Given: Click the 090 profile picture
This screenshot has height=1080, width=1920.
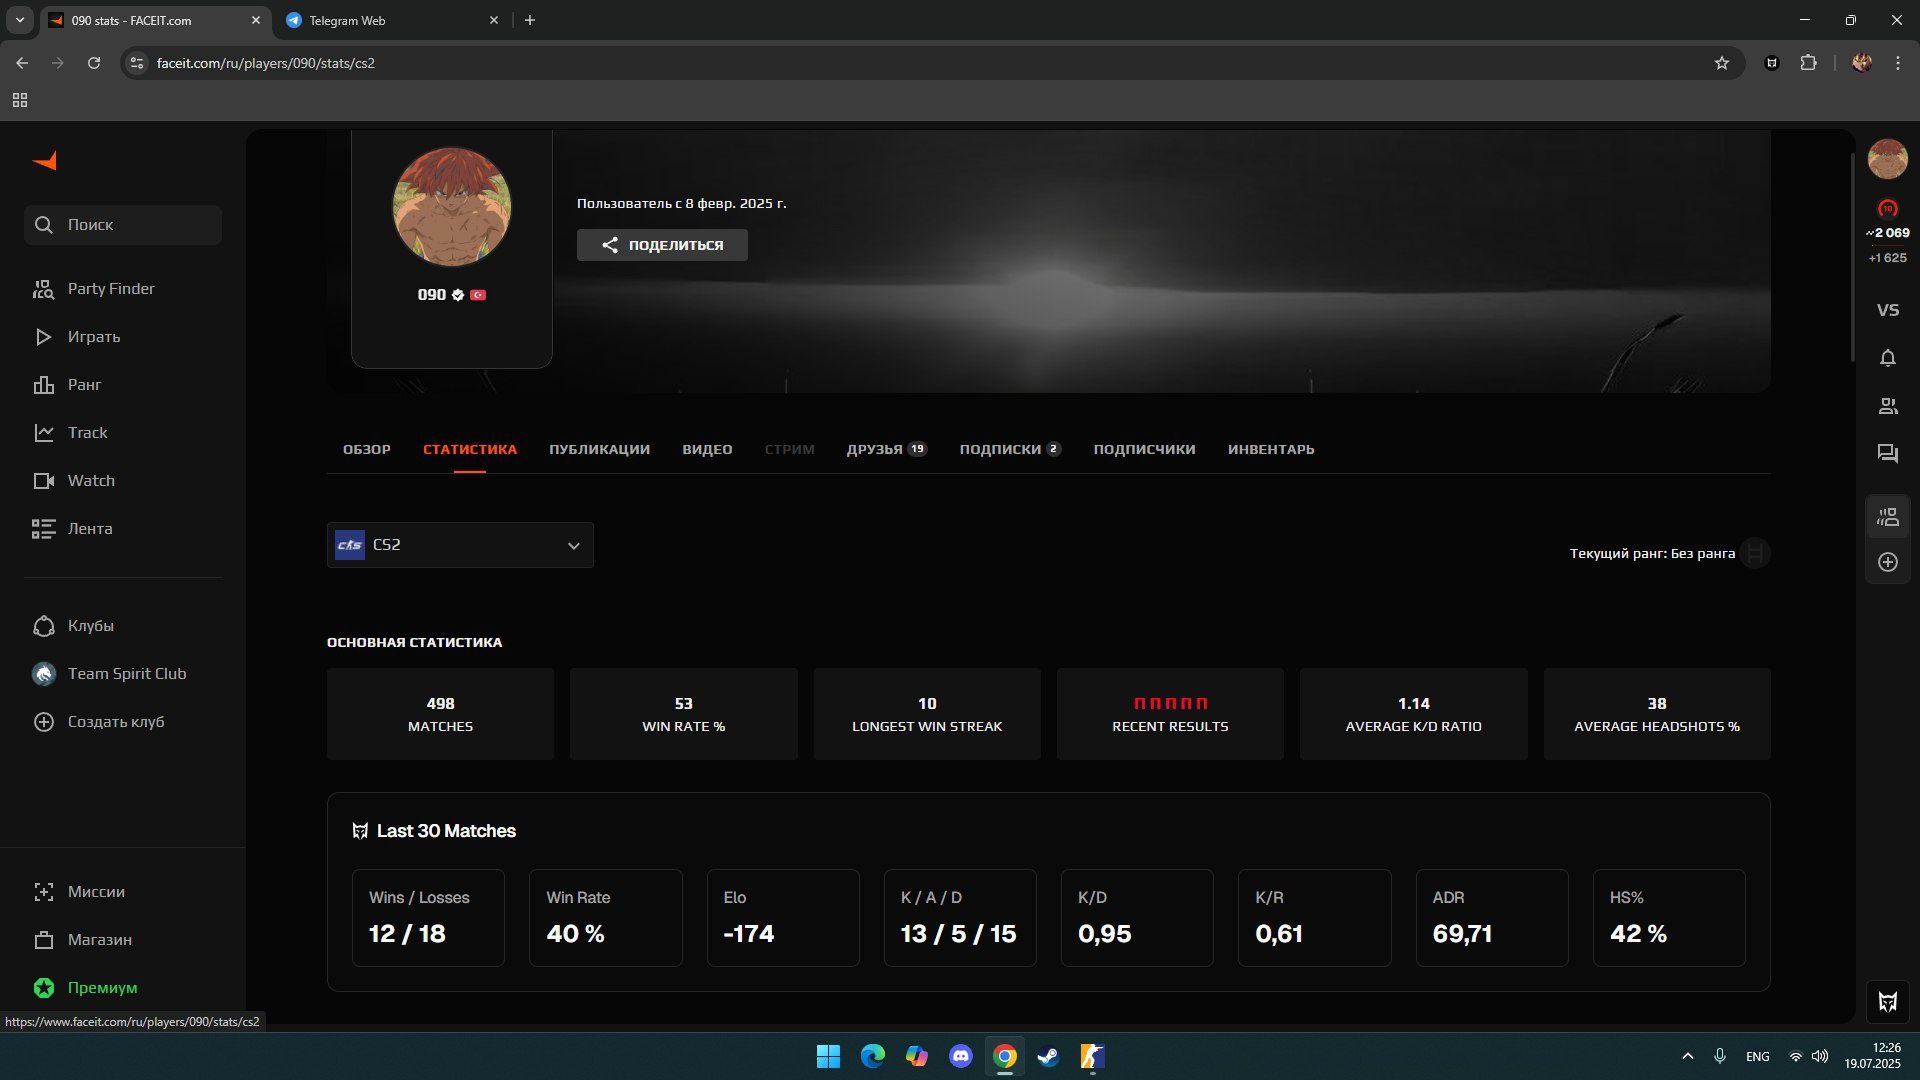Looking at the screenshot, I should [x=451, y=207].
